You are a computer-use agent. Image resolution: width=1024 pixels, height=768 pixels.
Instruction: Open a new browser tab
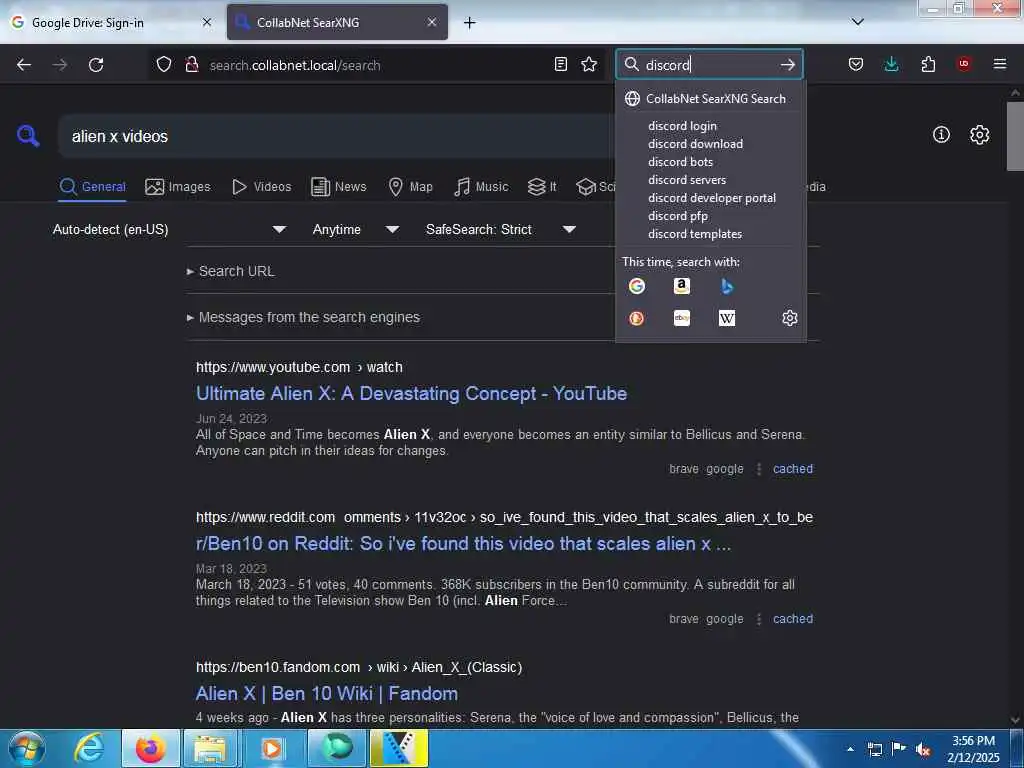point(470,23)
